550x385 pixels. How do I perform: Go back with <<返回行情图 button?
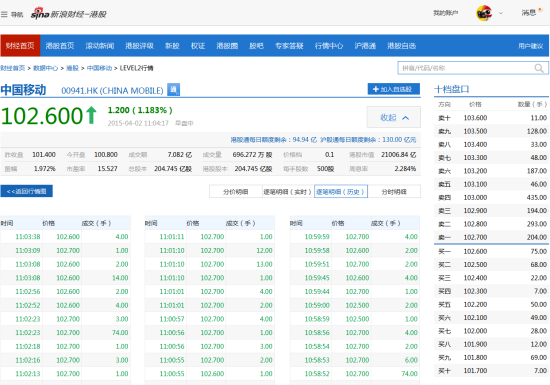click(27, 191)
